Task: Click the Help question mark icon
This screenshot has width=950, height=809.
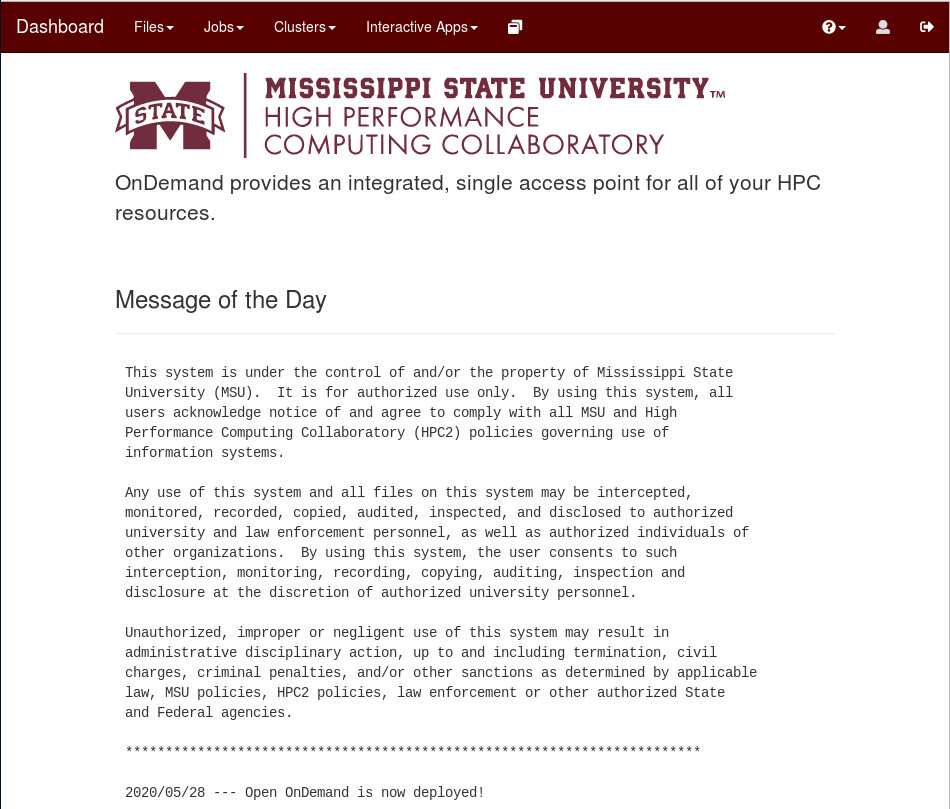Action: 828,27
